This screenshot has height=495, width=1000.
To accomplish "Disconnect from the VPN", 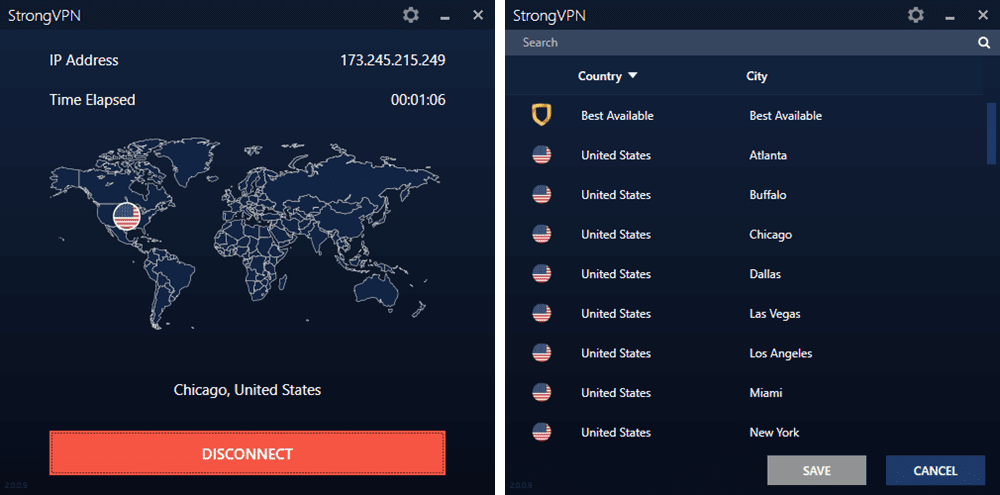I will (247, 454).
